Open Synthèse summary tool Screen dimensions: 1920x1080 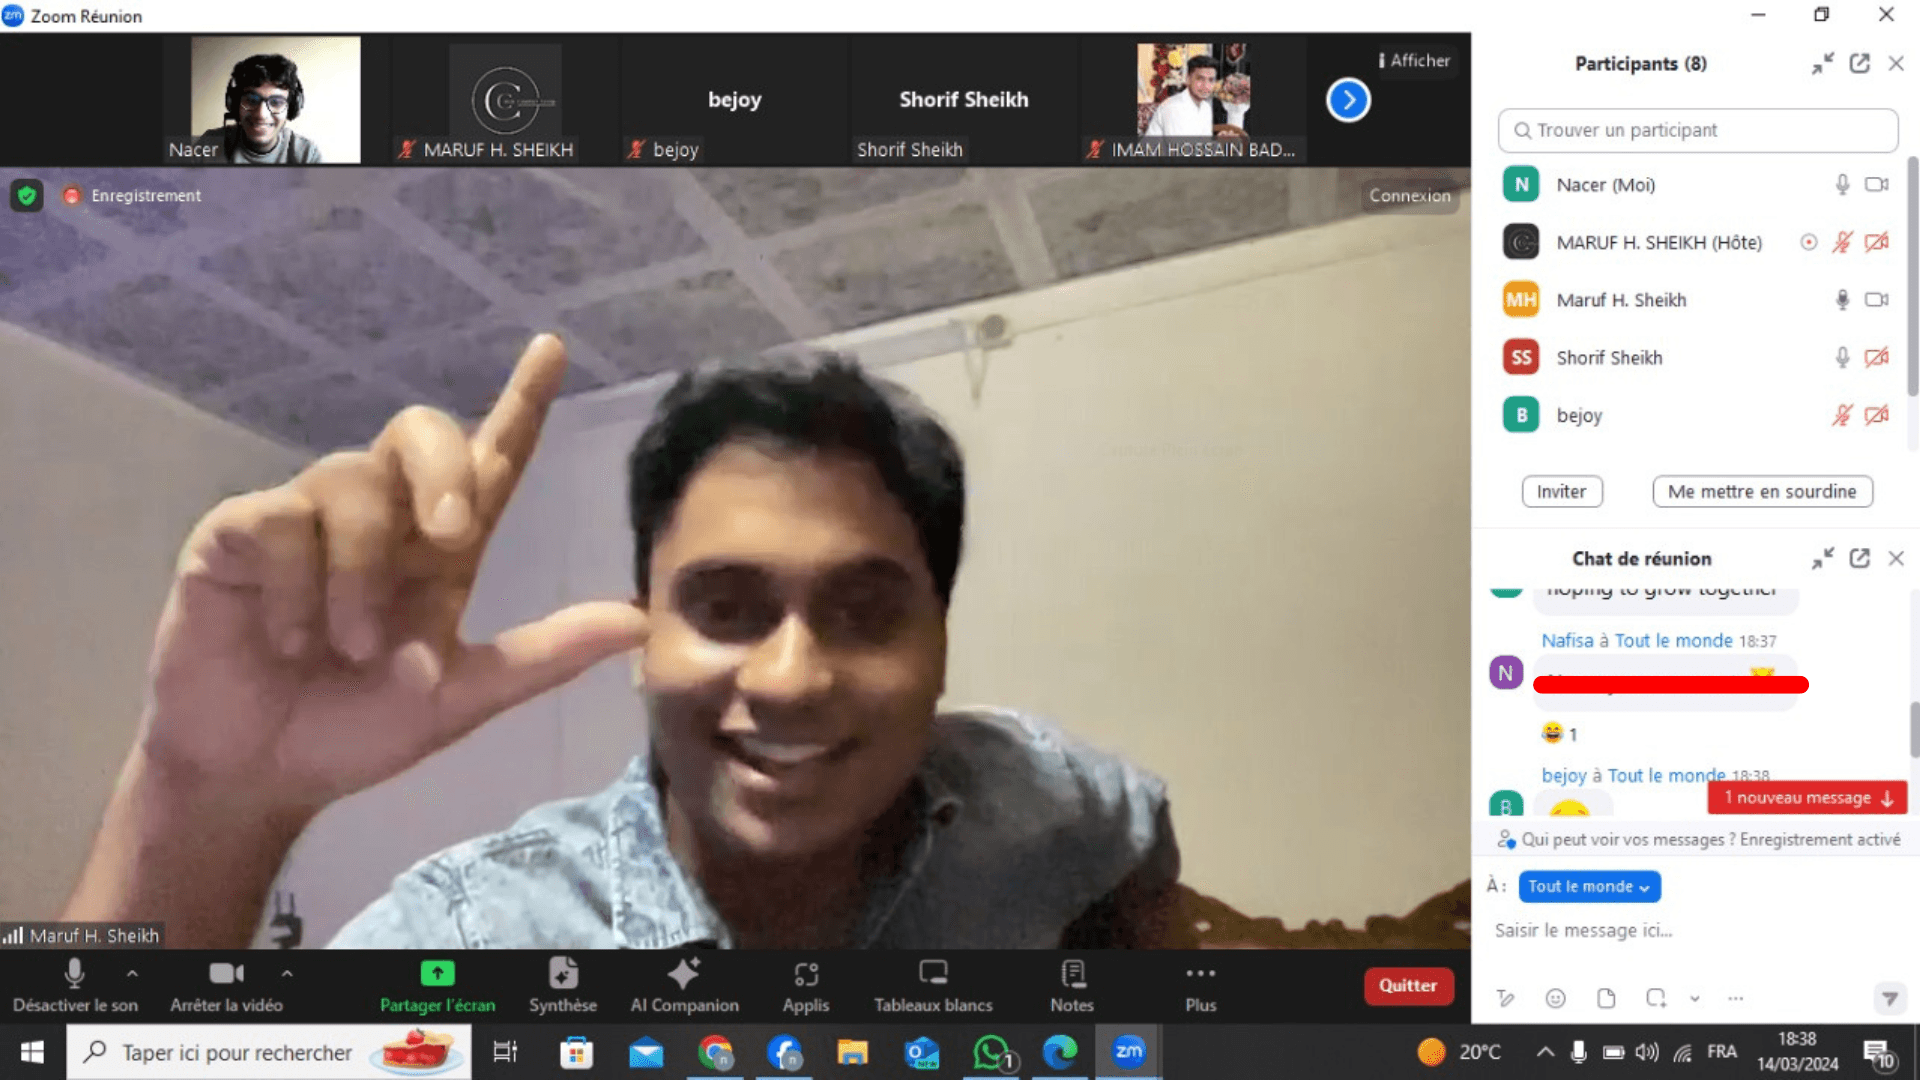(x=563, y=985)
